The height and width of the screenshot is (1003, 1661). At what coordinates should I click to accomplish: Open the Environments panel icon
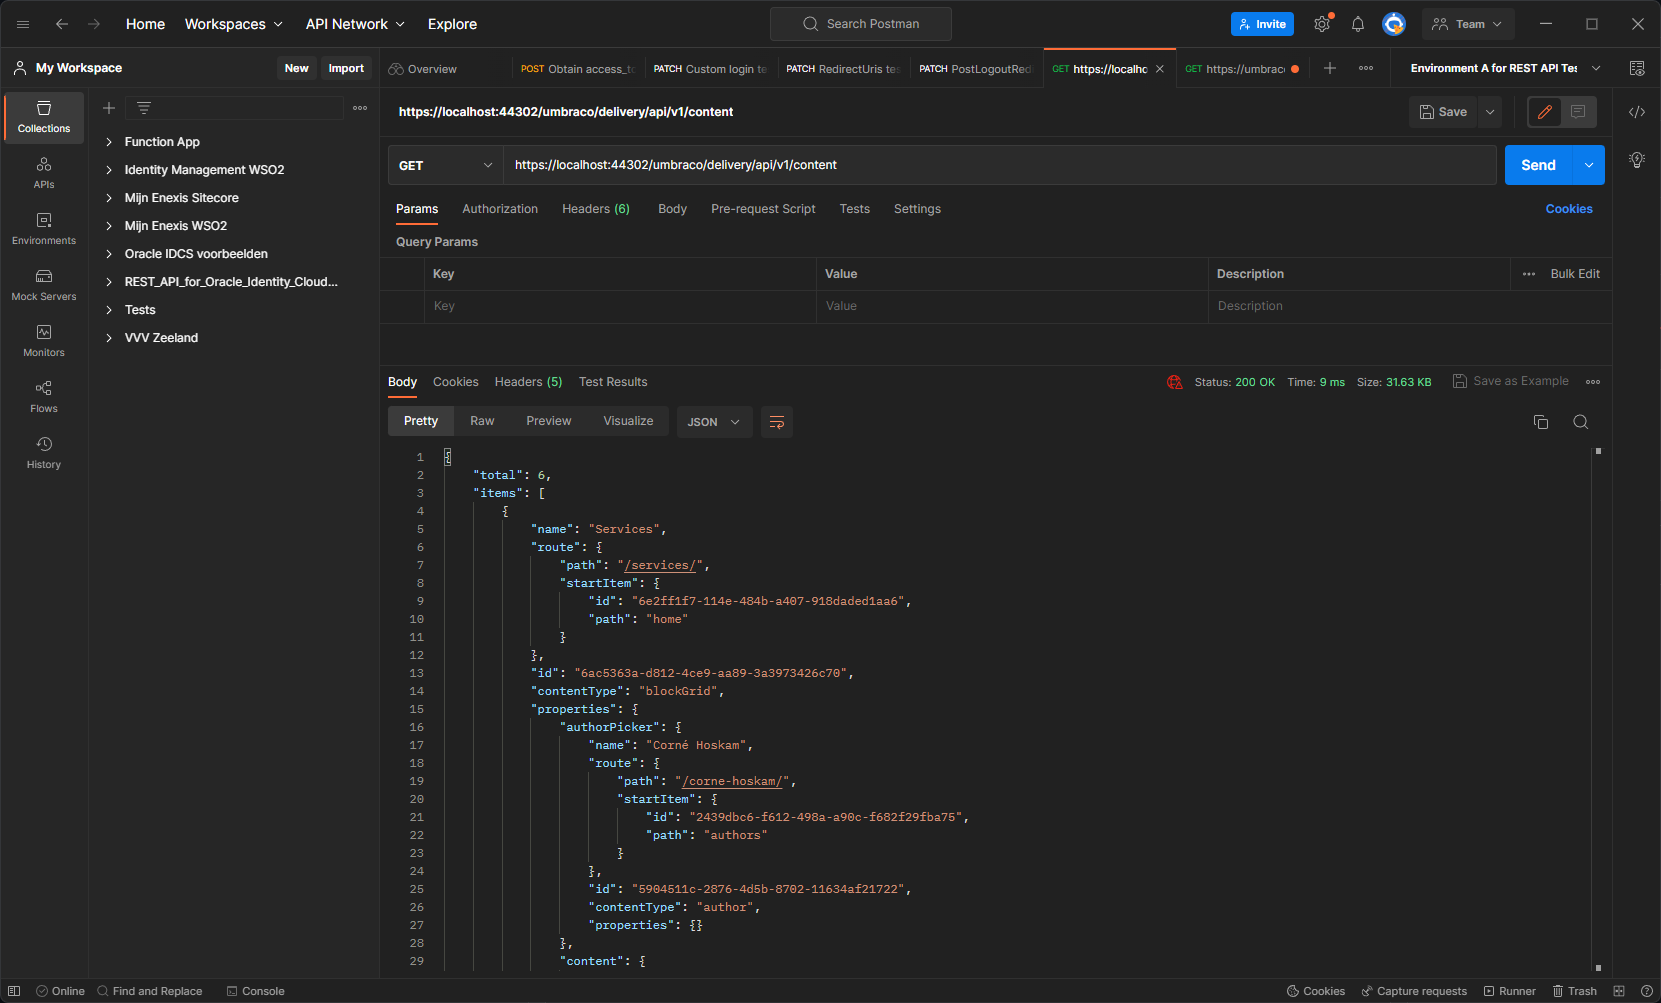click(43, 229)
